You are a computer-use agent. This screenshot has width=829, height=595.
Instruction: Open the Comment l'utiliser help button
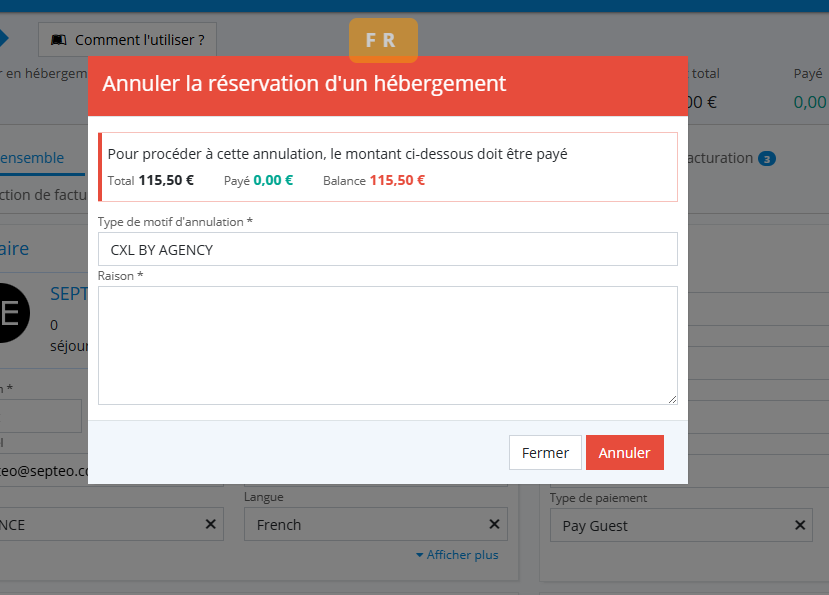coord(127,40)
